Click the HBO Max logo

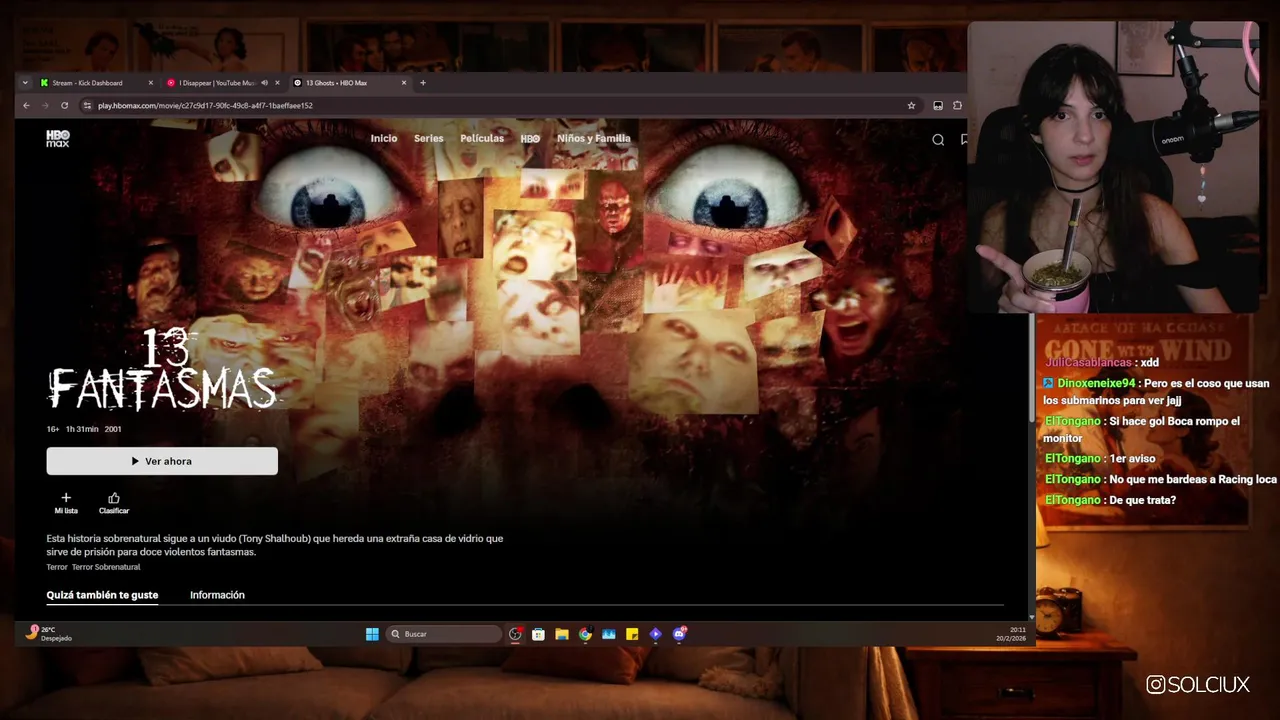(58, 139)
